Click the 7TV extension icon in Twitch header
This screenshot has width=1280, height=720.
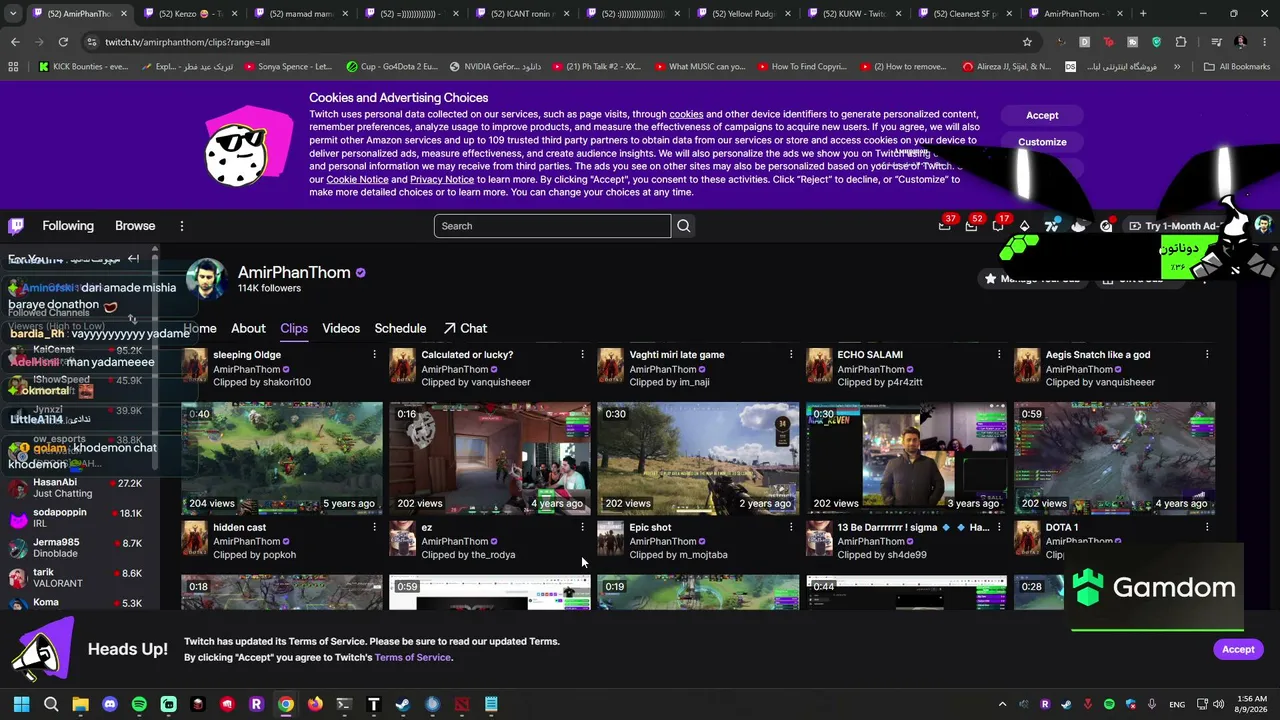click(1052, 226)
